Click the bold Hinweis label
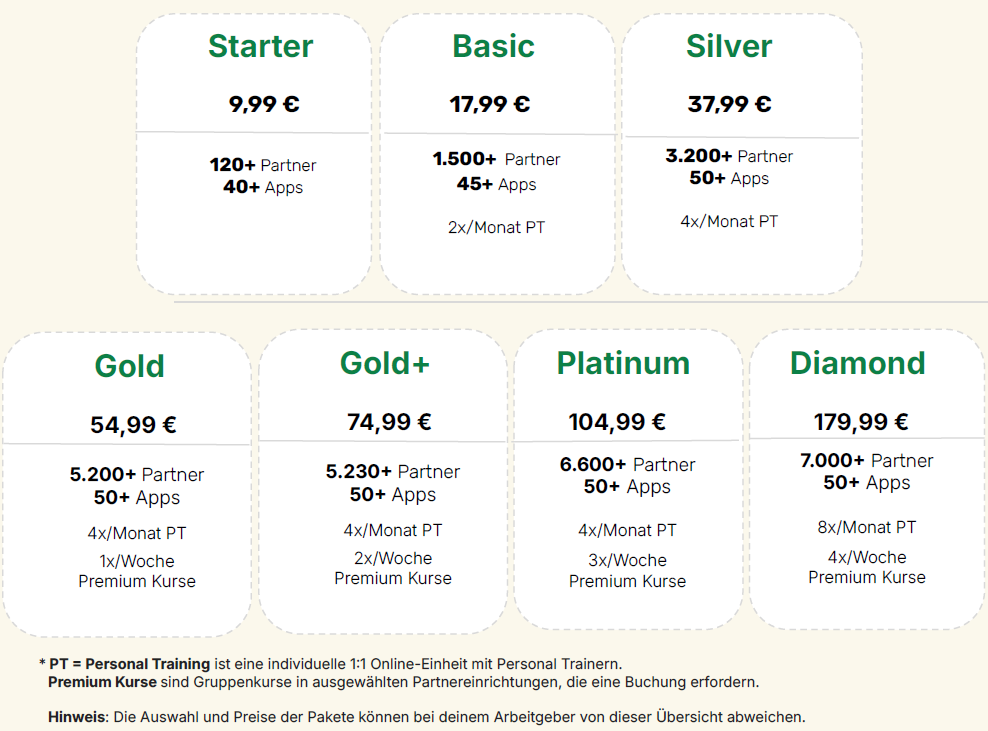The width and height of the screenshot is (988, 731). click(x=76, y=717)
